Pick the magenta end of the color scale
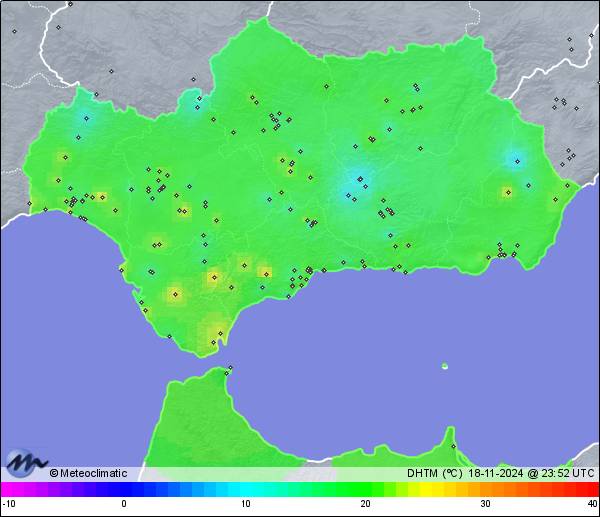The width and height of the screenshot is (600, 517). click(x=8, y=489)
